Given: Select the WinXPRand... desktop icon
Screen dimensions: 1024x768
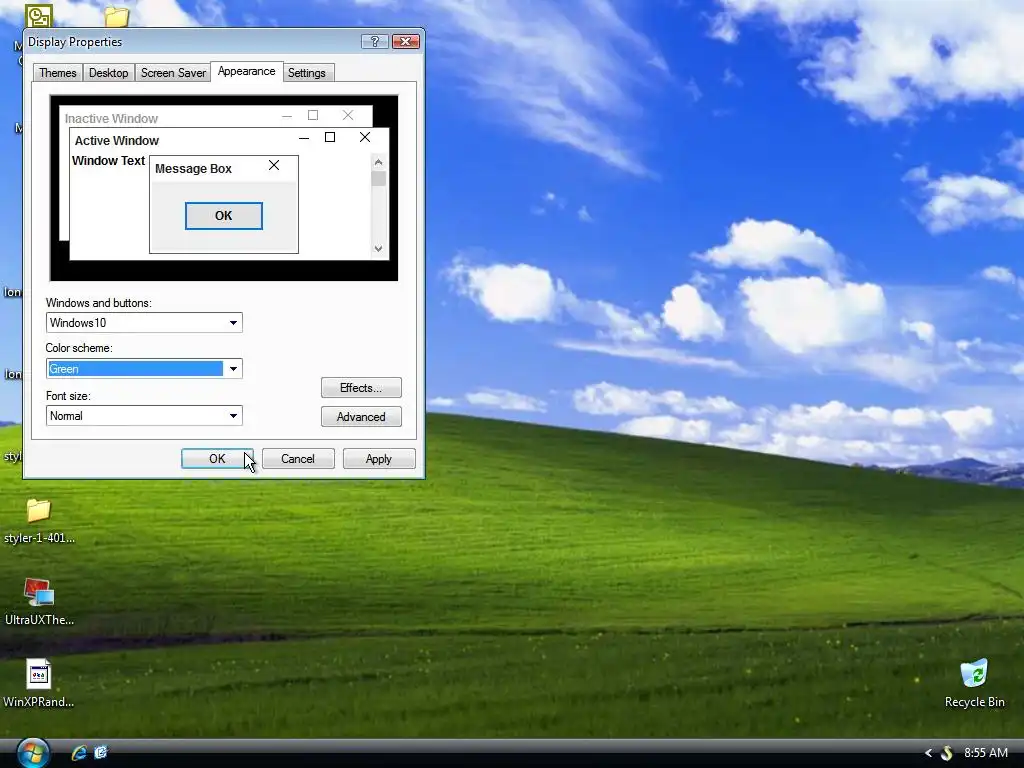Looking at the screenshot, I should tap(39, 684).
